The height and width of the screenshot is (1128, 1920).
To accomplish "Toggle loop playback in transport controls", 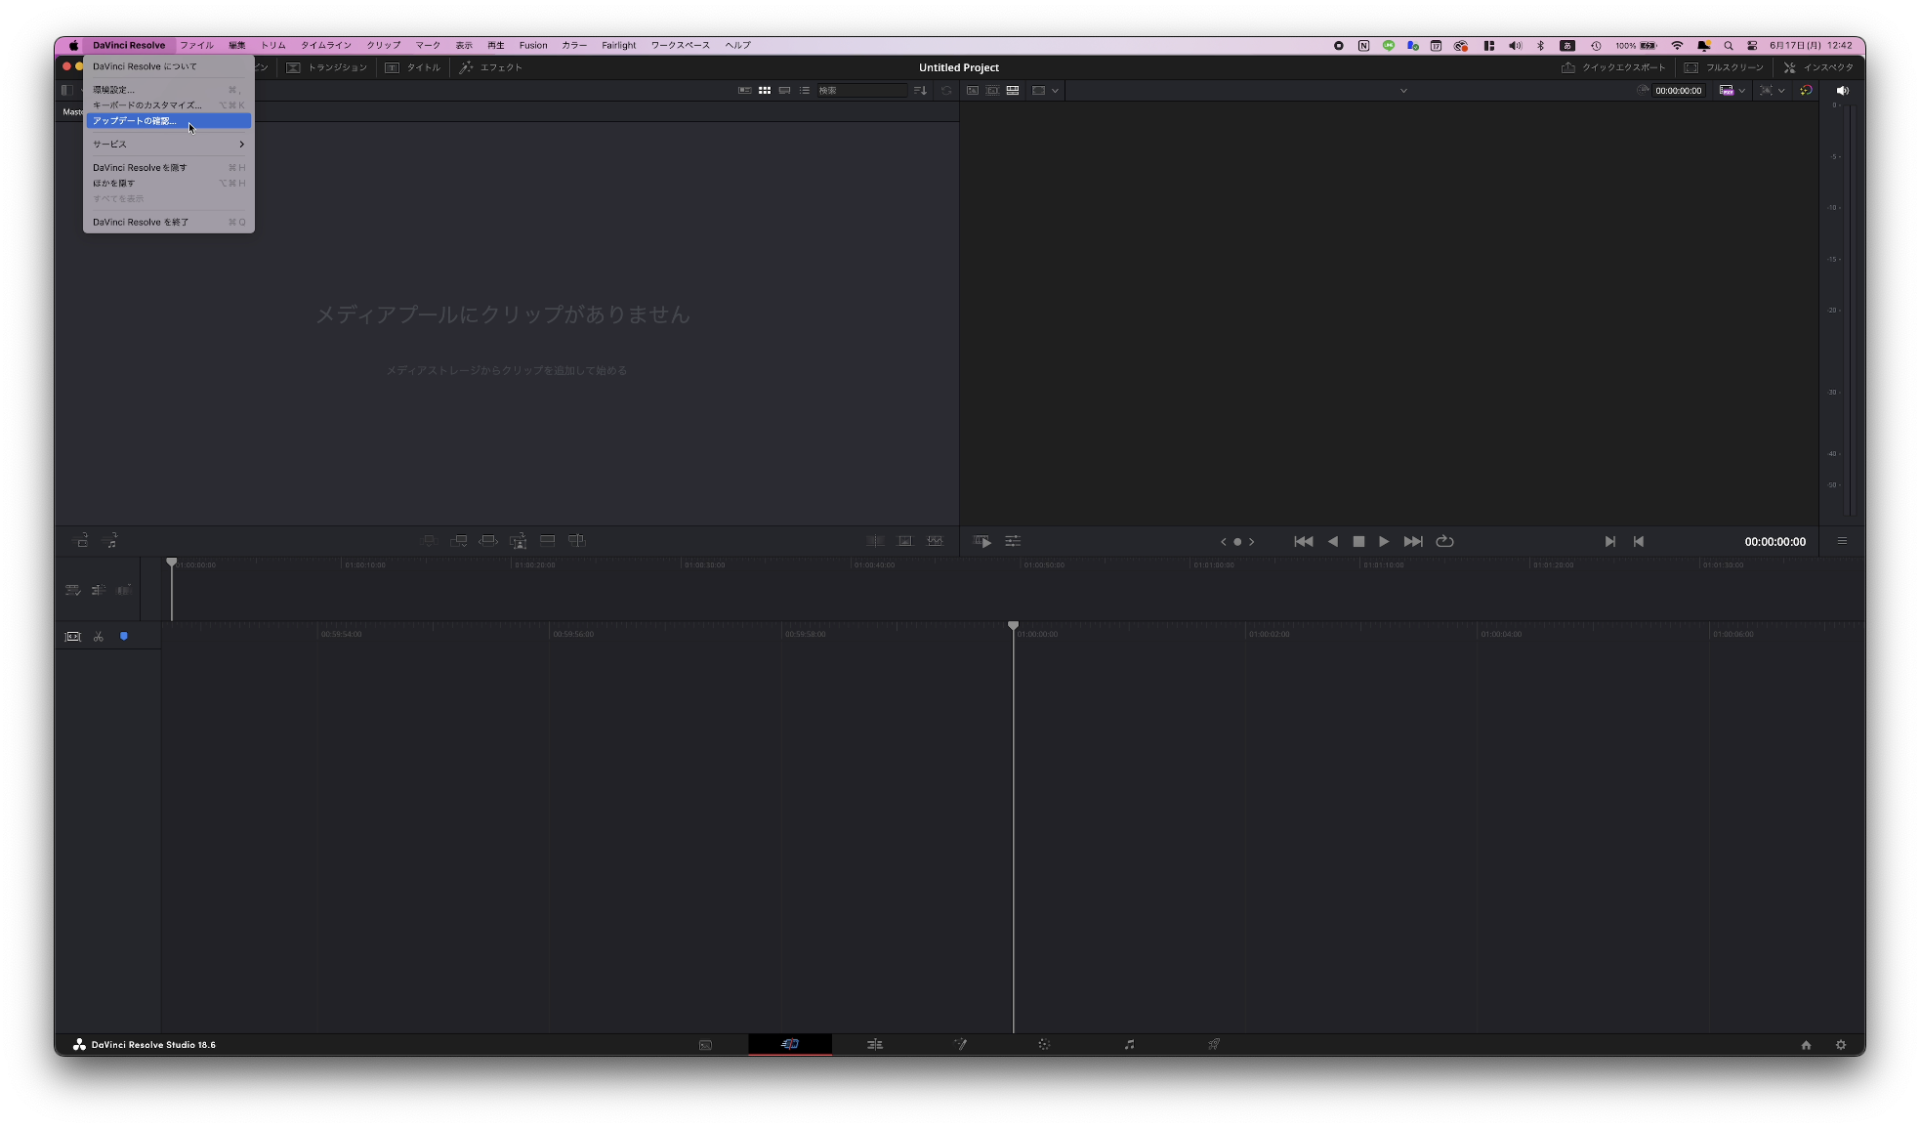I will [x=1445, y=541].
